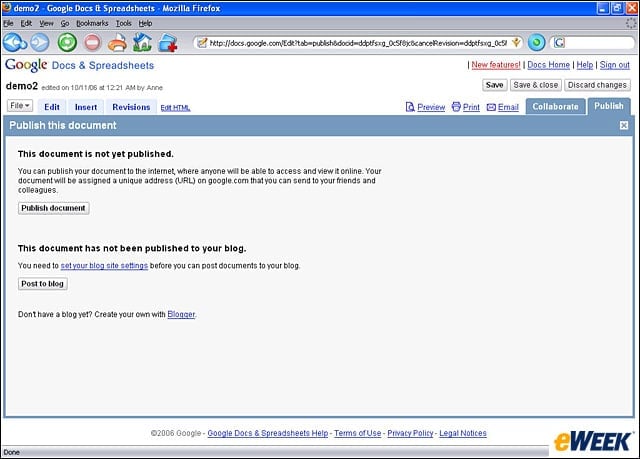Click the Firefox Back arrow icon

[15, 42]
